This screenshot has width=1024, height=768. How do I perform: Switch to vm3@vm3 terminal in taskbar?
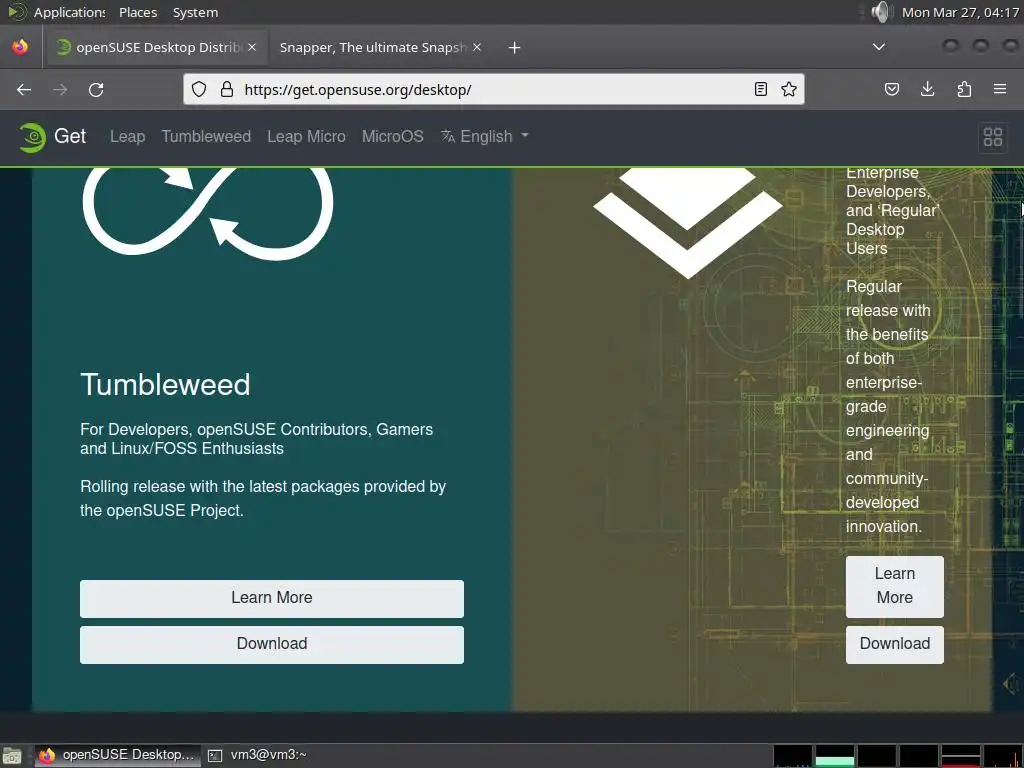(x=257, y=756)
